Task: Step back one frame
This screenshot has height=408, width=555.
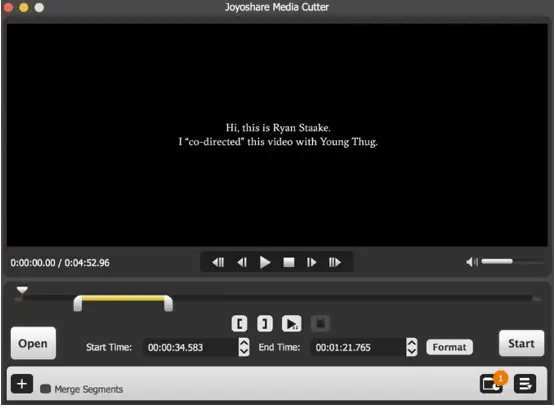Action: (242, 263)
